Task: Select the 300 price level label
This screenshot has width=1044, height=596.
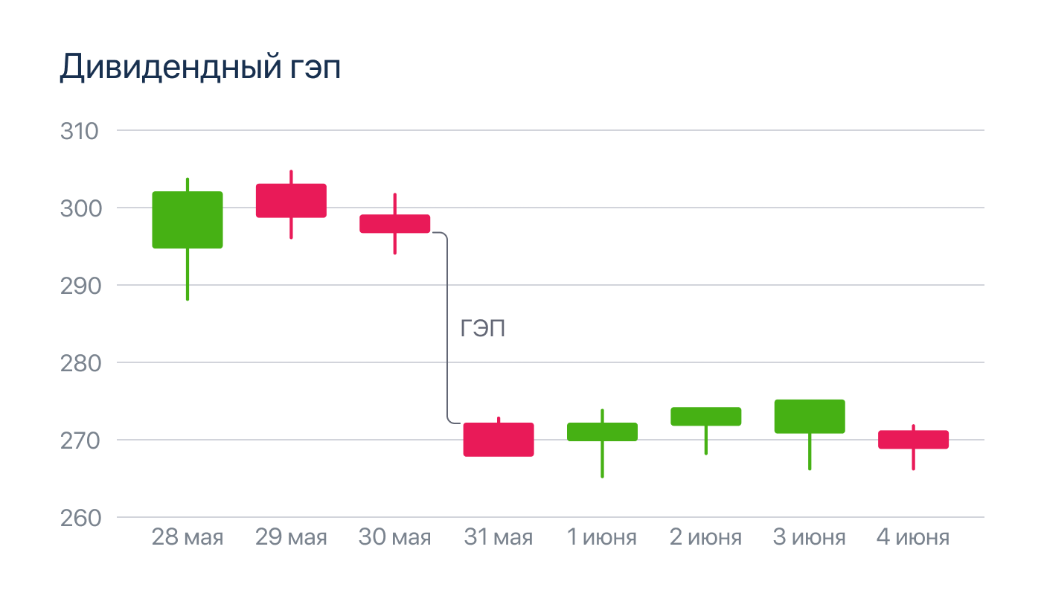Action: point(83,208)
